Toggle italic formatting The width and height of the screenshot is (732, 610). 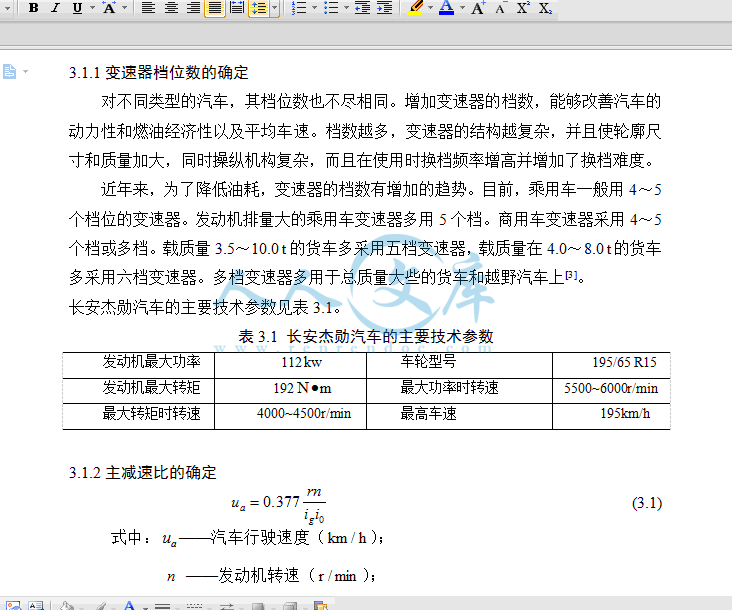(56, 7)
